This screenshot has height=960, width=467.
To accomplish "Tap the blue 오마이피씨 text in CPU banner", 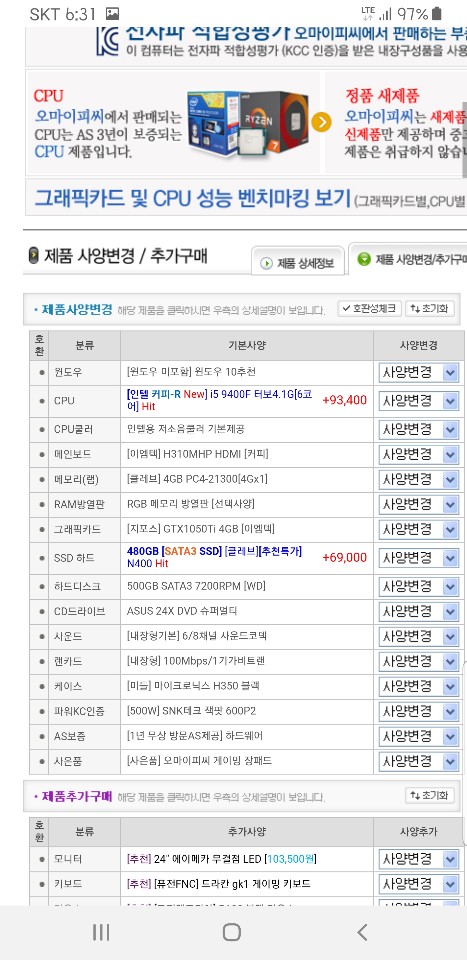I will tap(69, 117).
